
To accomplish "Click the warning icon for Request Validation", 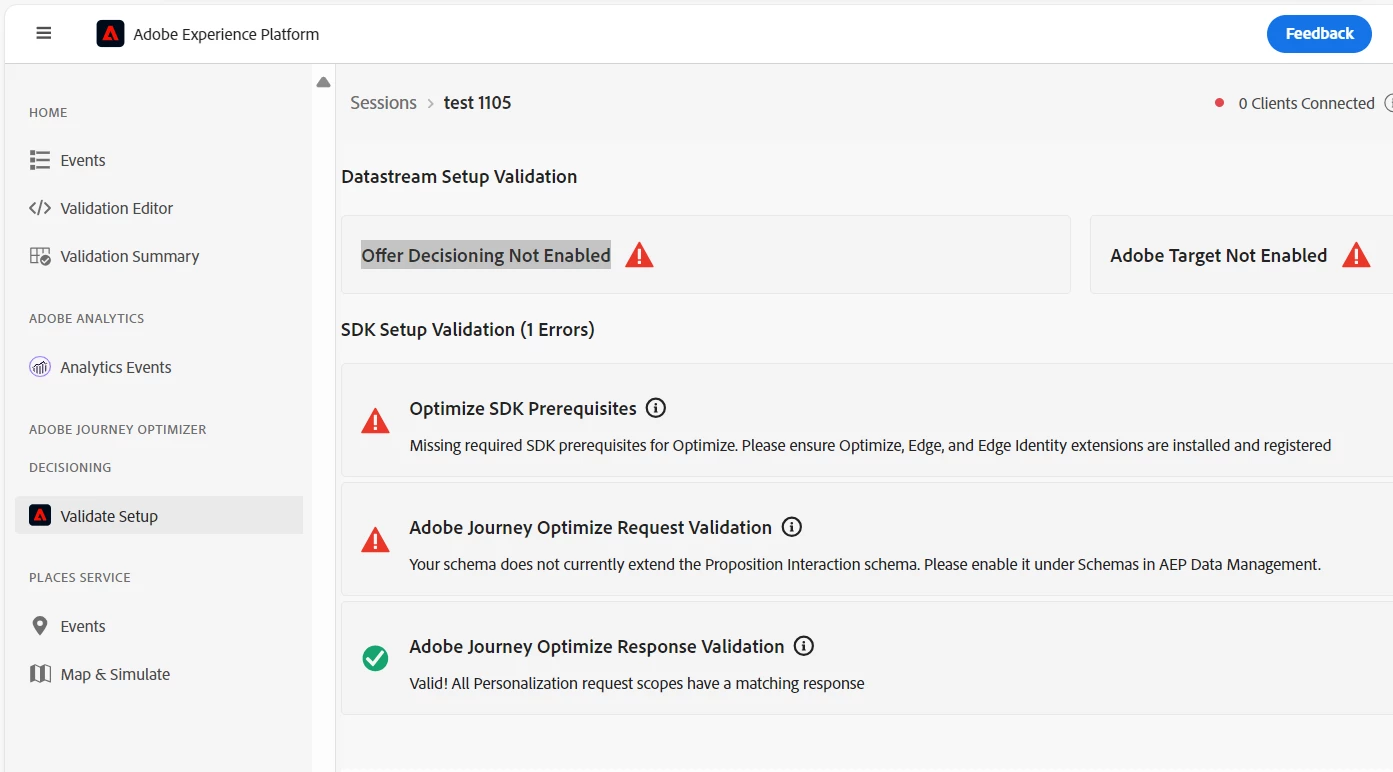I will [375, 540].
